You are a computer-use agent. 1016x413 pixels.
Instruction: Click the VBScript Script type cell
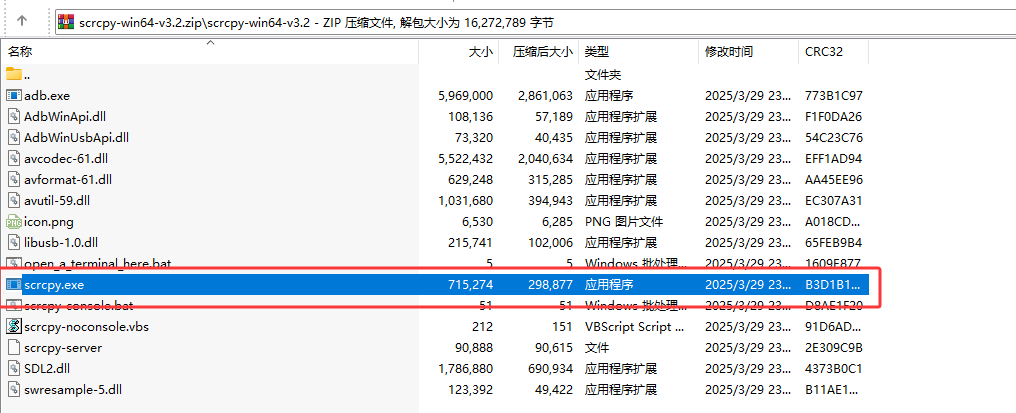(x=635, y=326)
